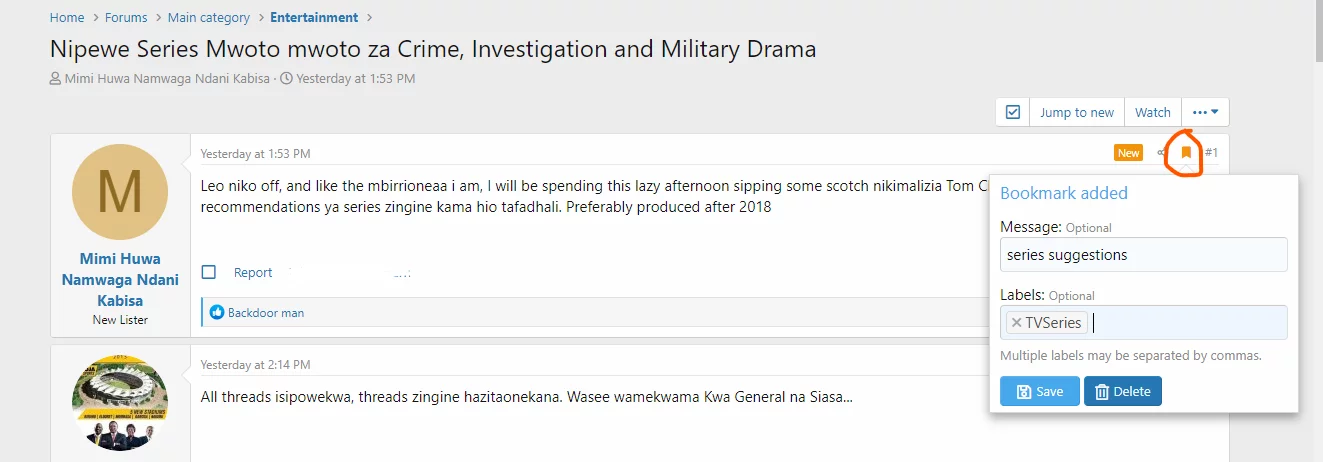Click the share icon next to the bookmark
This screenshot has width=1323, height=462.
(1162, 153)
